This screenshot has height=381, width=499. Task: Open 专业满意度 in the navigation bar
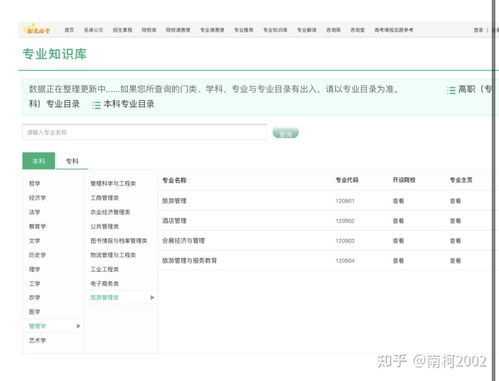point(212,30)
